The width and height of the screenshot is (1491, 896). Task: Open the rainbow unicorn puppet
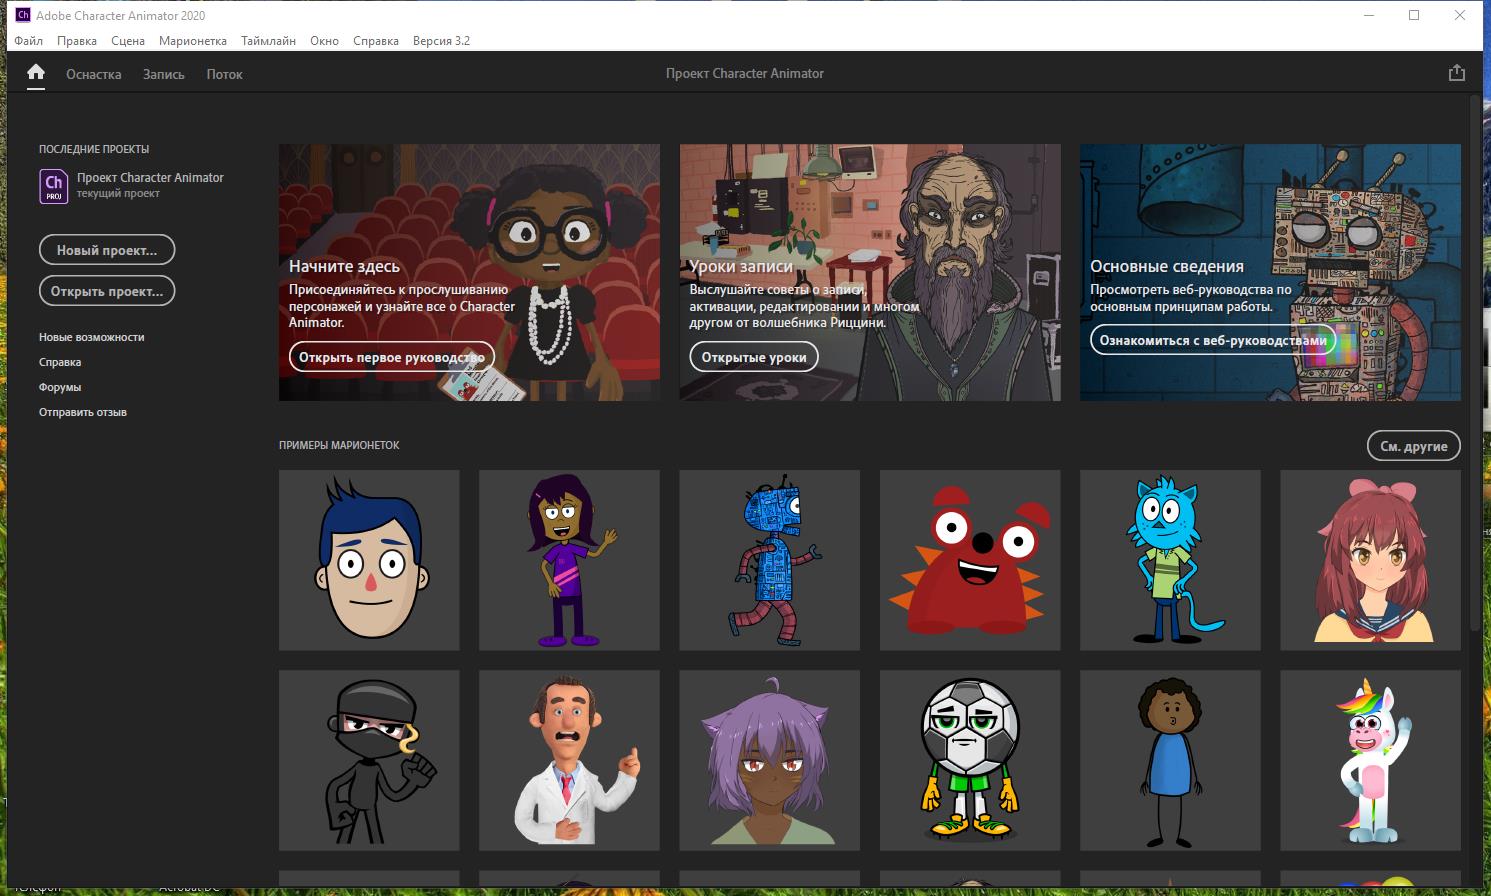coord(1371,760)
